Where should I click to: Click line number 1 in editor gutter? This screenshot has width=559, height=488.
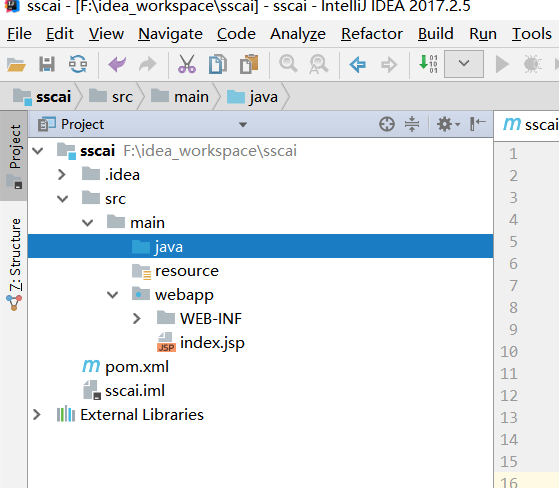click(513, 154)
